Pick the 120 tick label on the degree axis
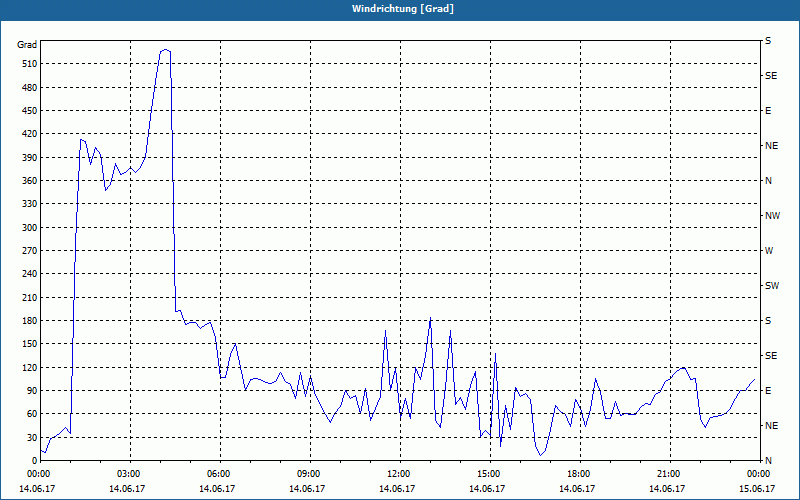 pyautogui.click(x=29, y=367)
